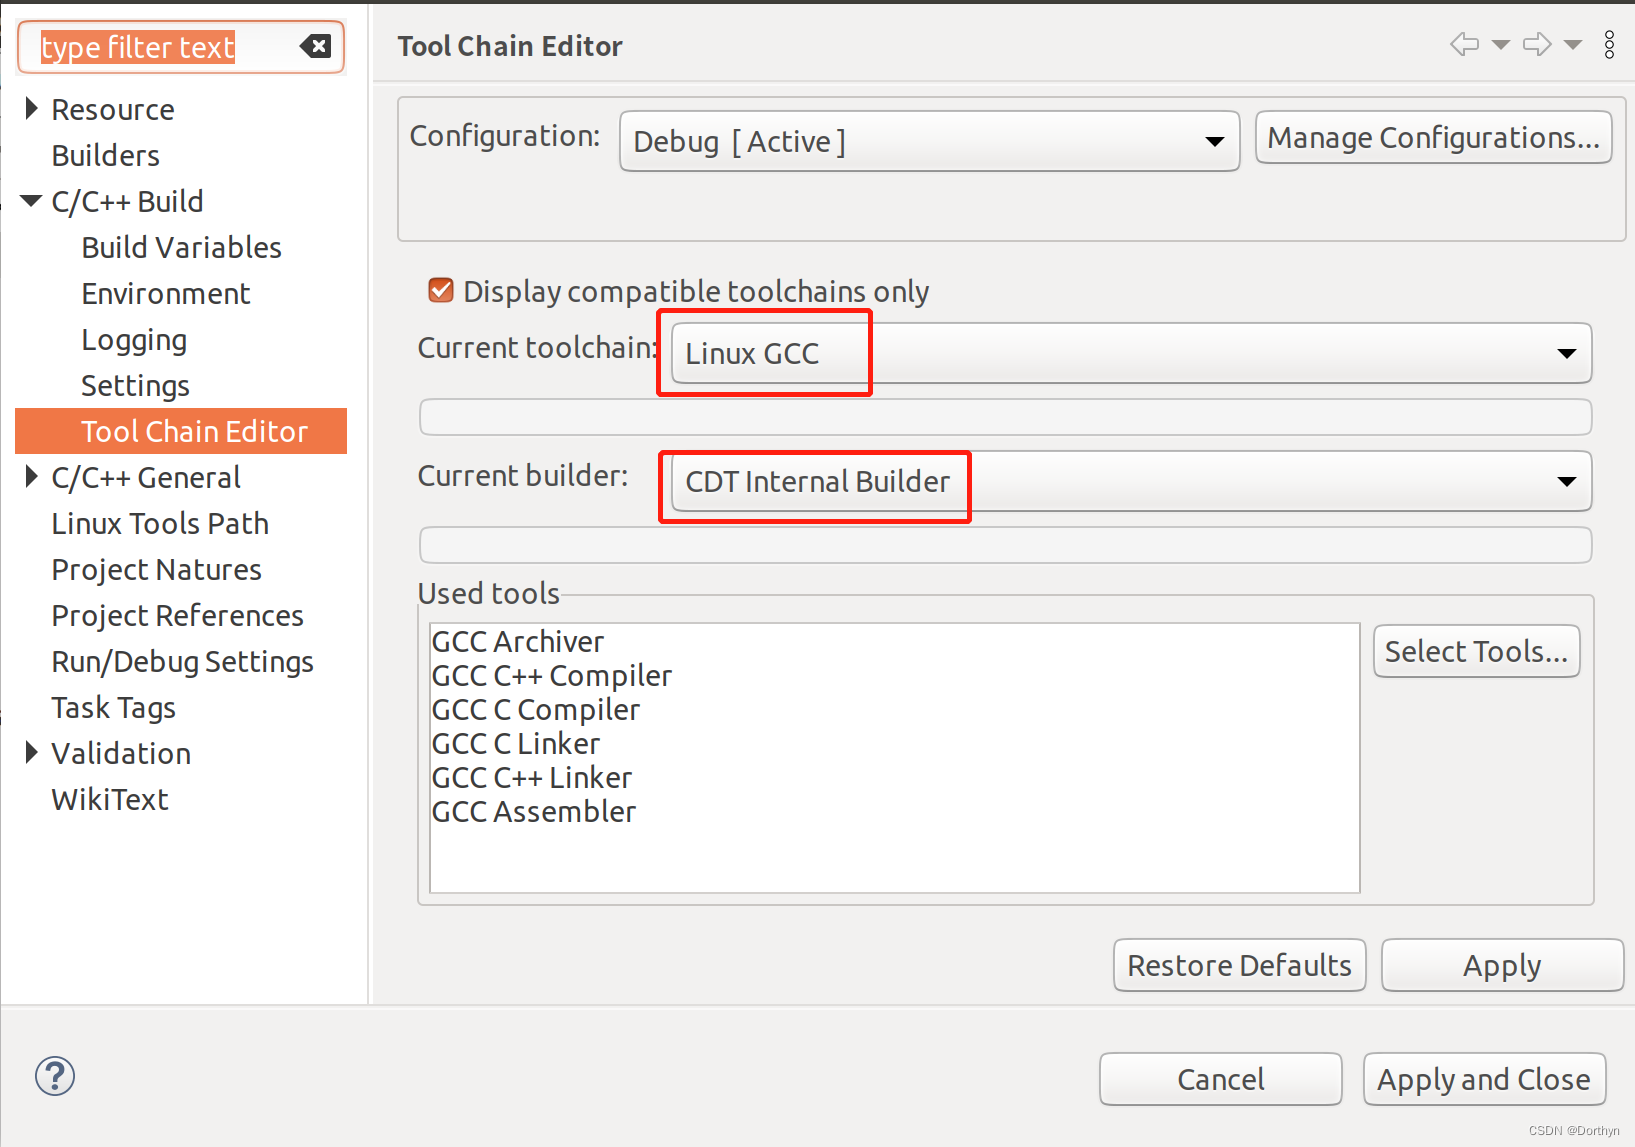Select Builders in the preferences tree
The image size is (1635, 1147).
pyautogui.click(x=105, y=155)
